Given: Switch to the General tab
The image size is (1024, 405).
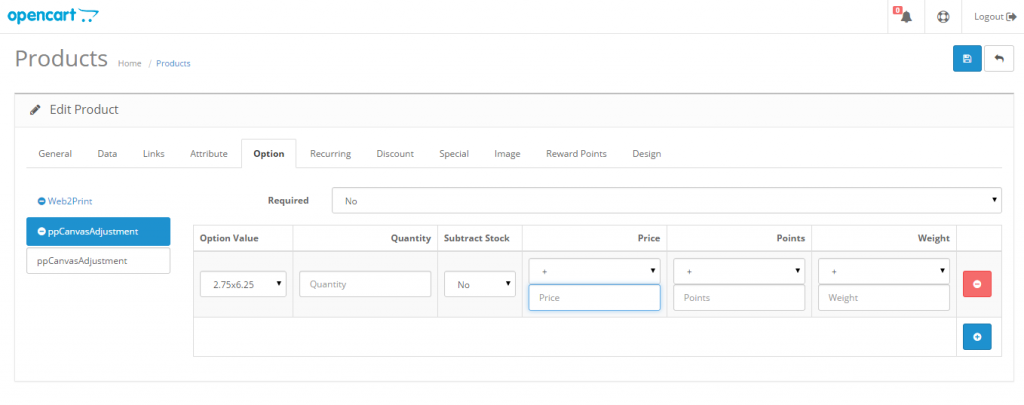Looking at the screenshot, I should [55, 154].
